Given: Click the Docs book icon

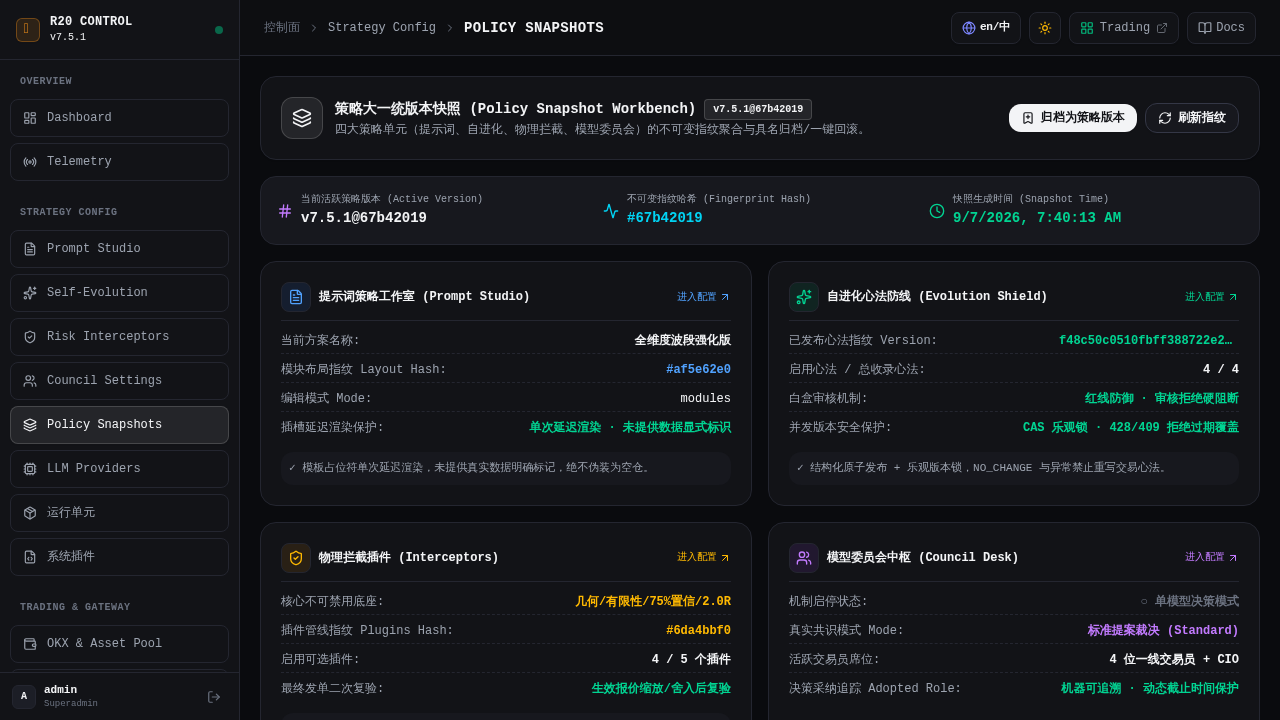Looking at the screenshot, I should point(1205,28).
